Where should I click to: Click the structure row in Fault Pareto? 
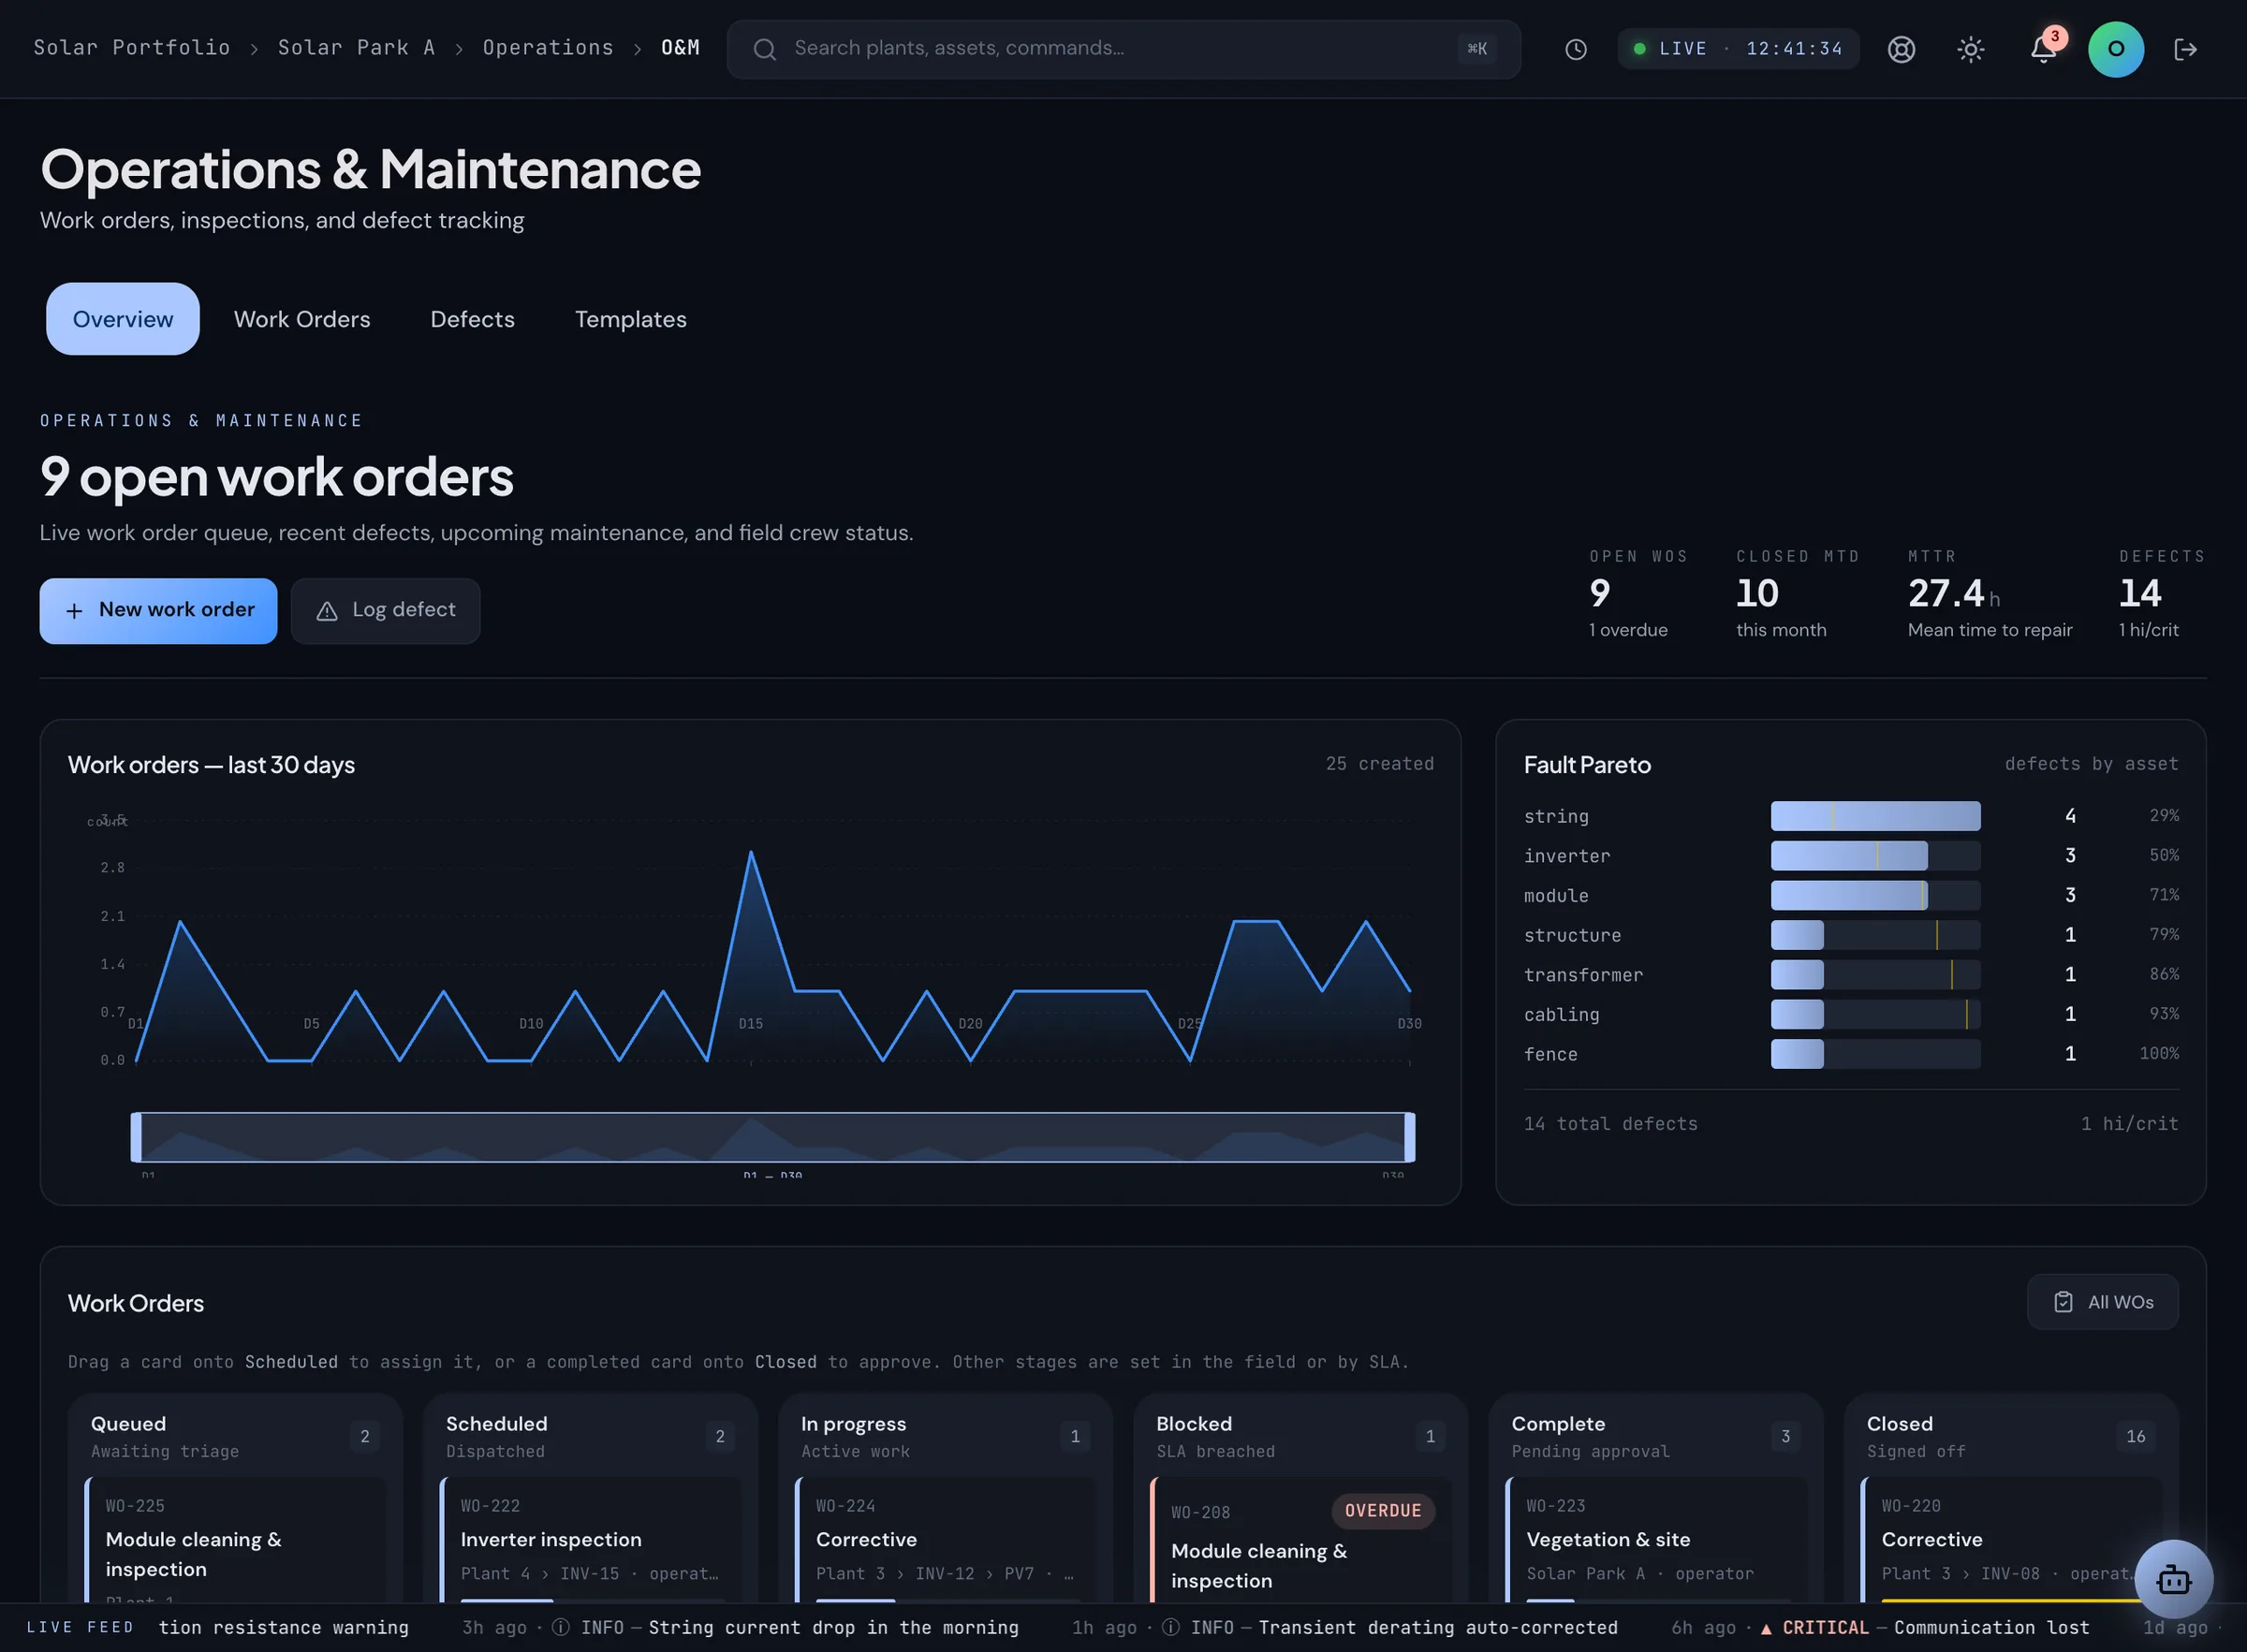click(x=1850, y=935)
